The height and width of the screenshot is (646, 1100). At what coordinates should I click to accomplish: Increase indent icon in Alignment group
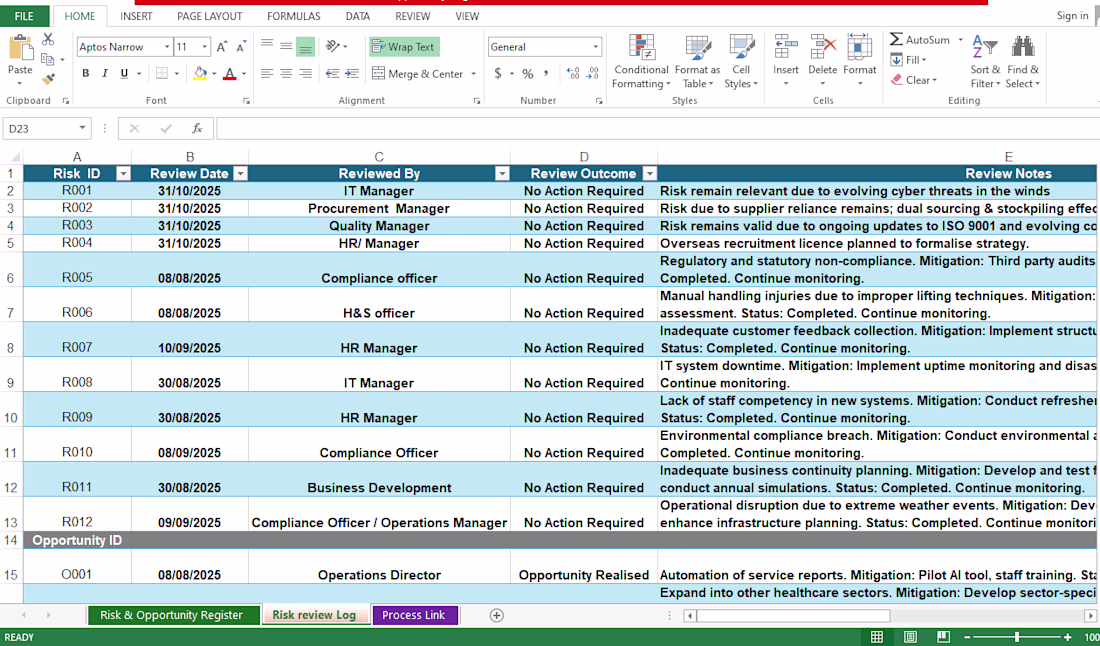click(x=352, y=73)
